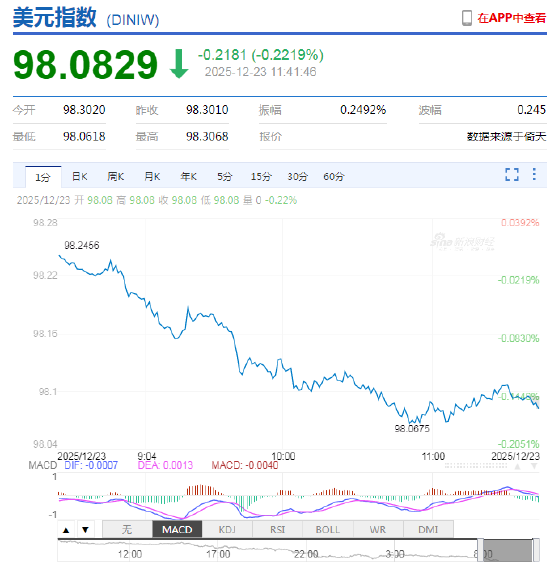Click the MACD: -0.0040 value label
Image resolution: width=550 pixels, height=568 pixels.
click(245, 465)
